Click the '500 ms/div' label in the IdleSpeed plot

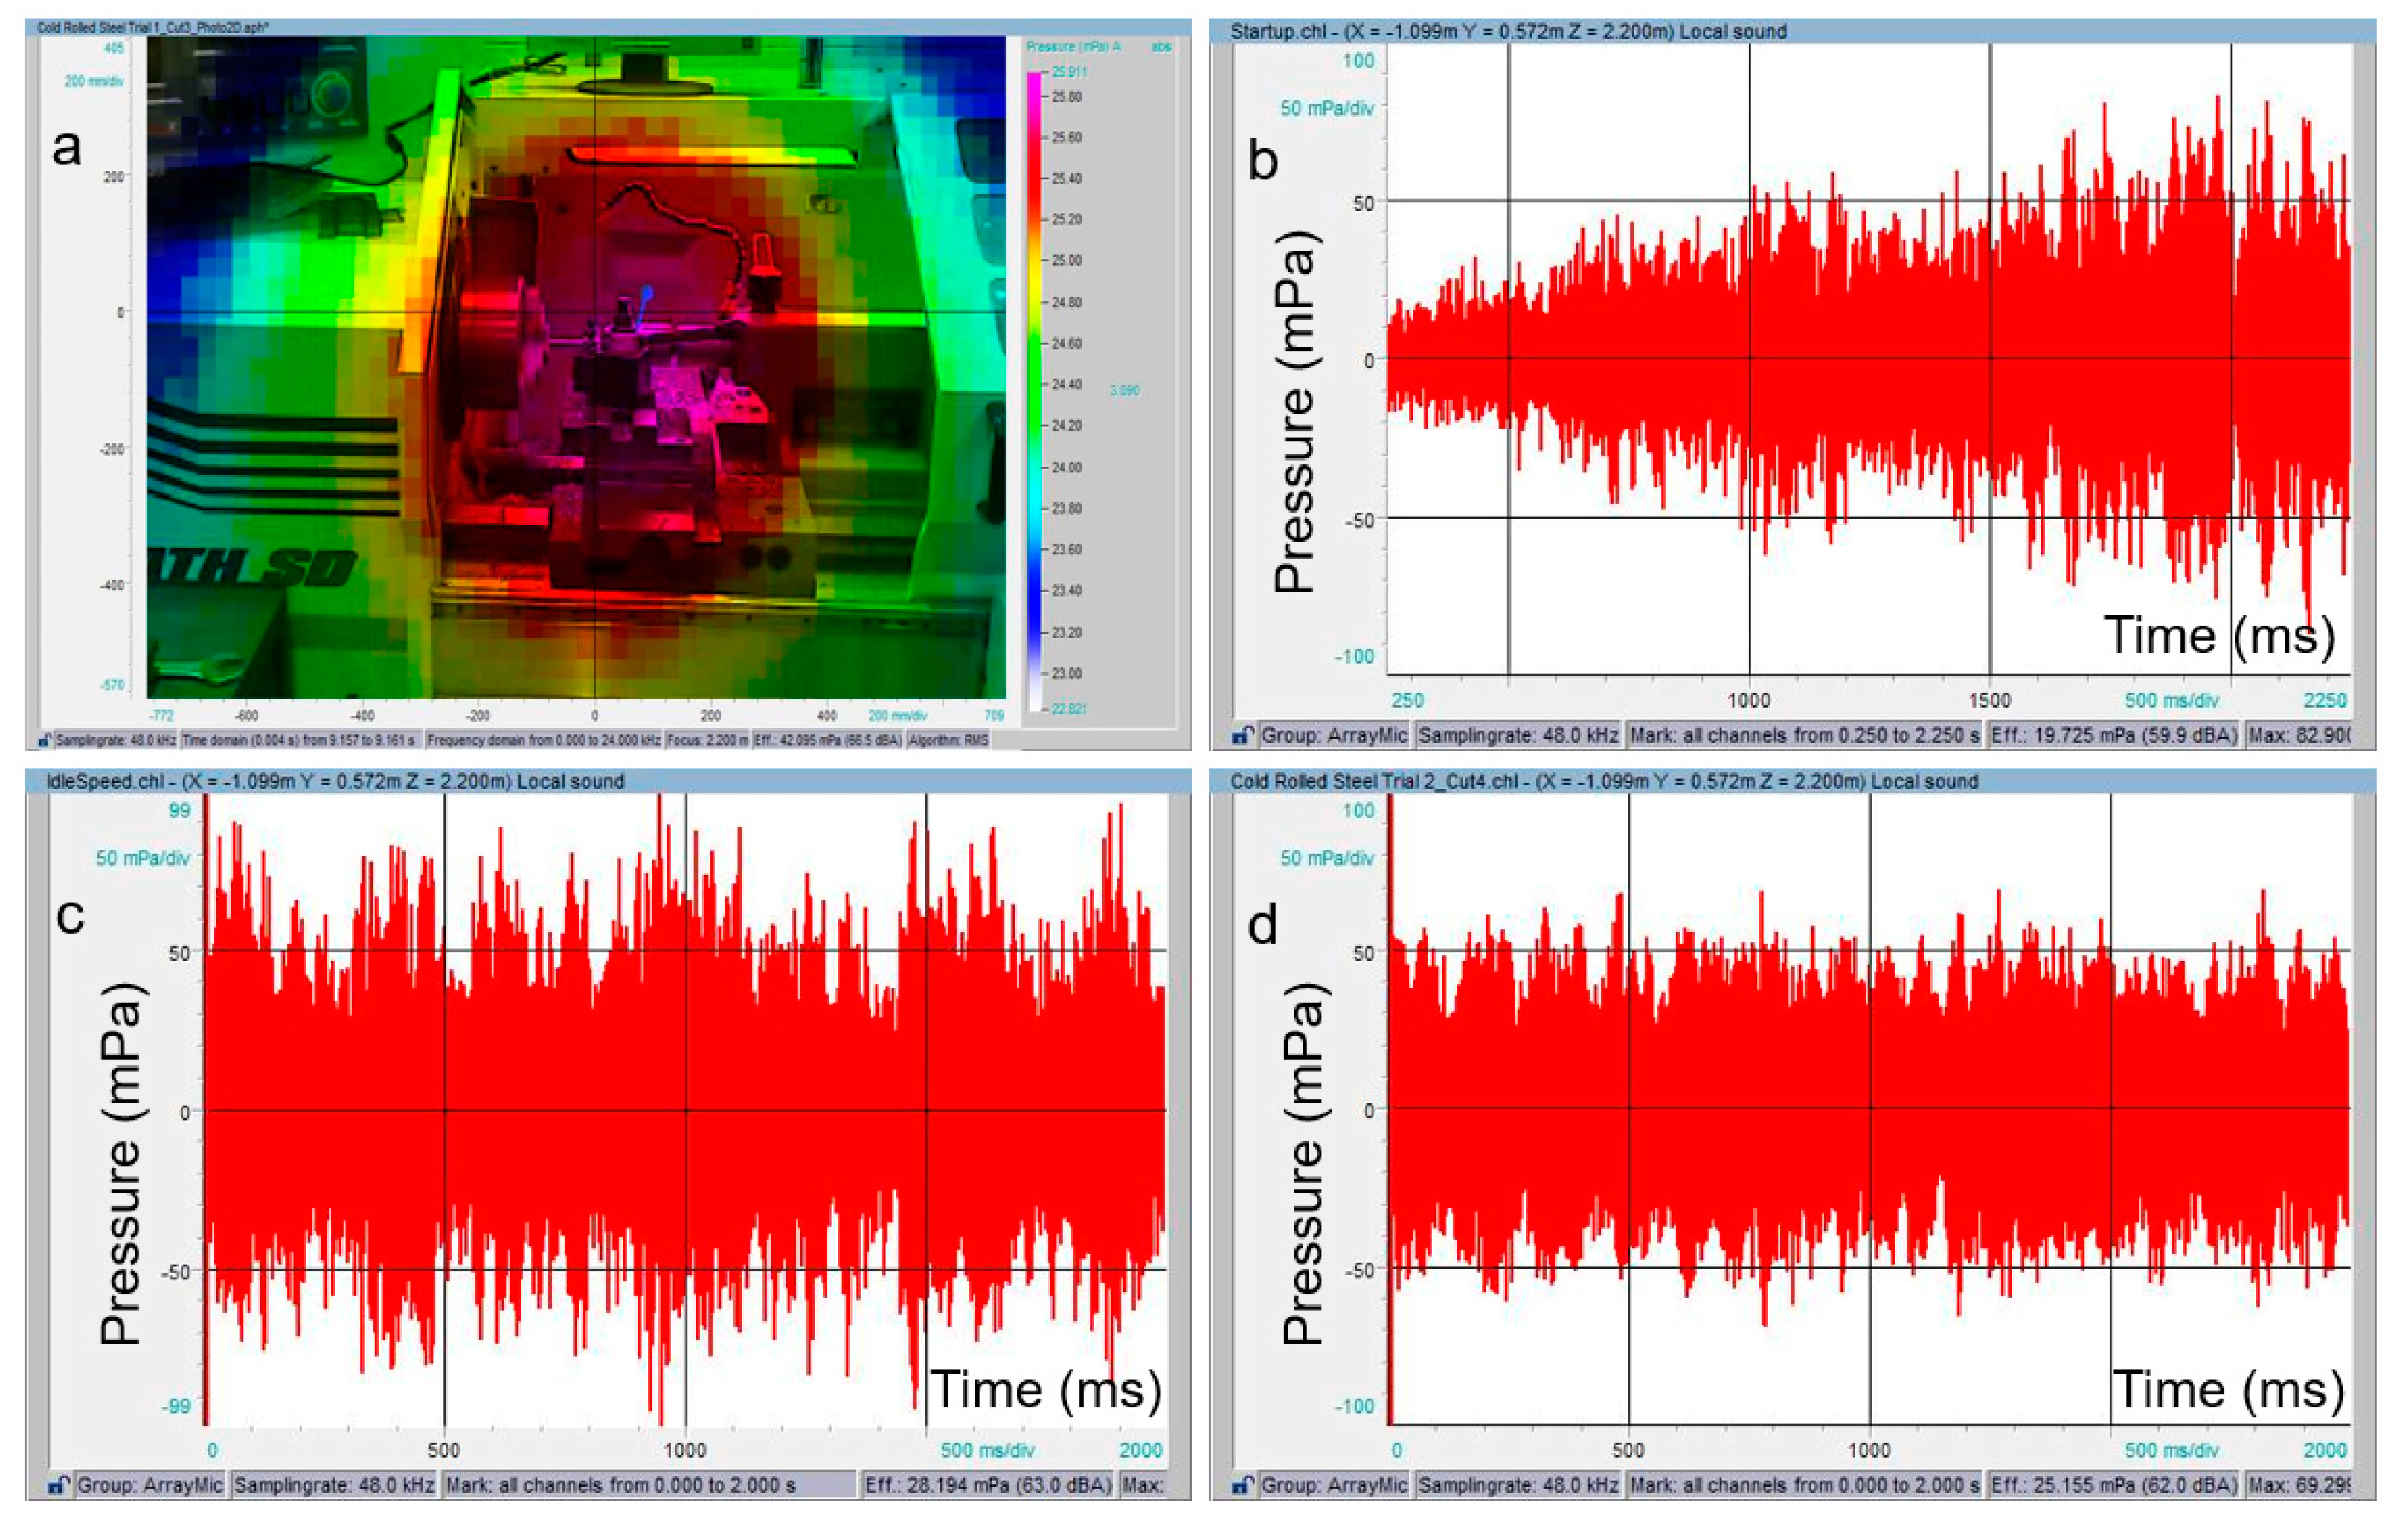tap(987, 1450)
